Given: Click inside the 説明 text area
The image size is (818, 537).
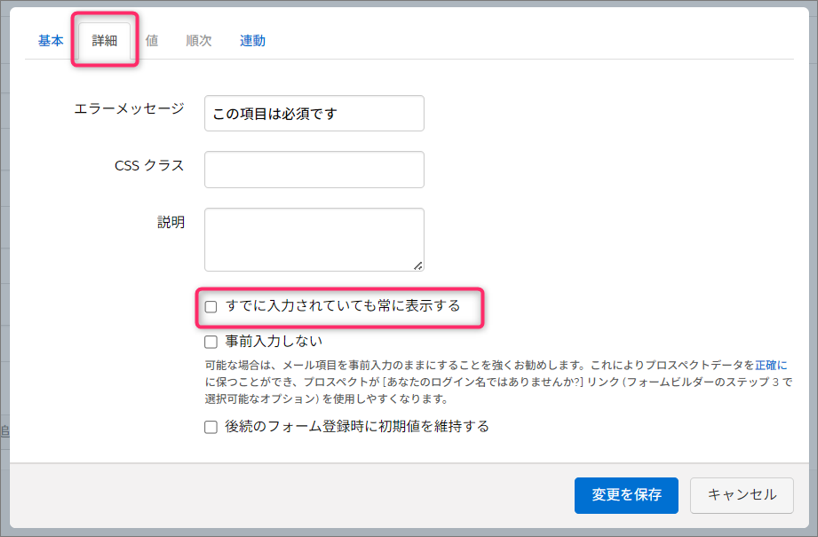Looking at the screenshot, I should (314, 239).
